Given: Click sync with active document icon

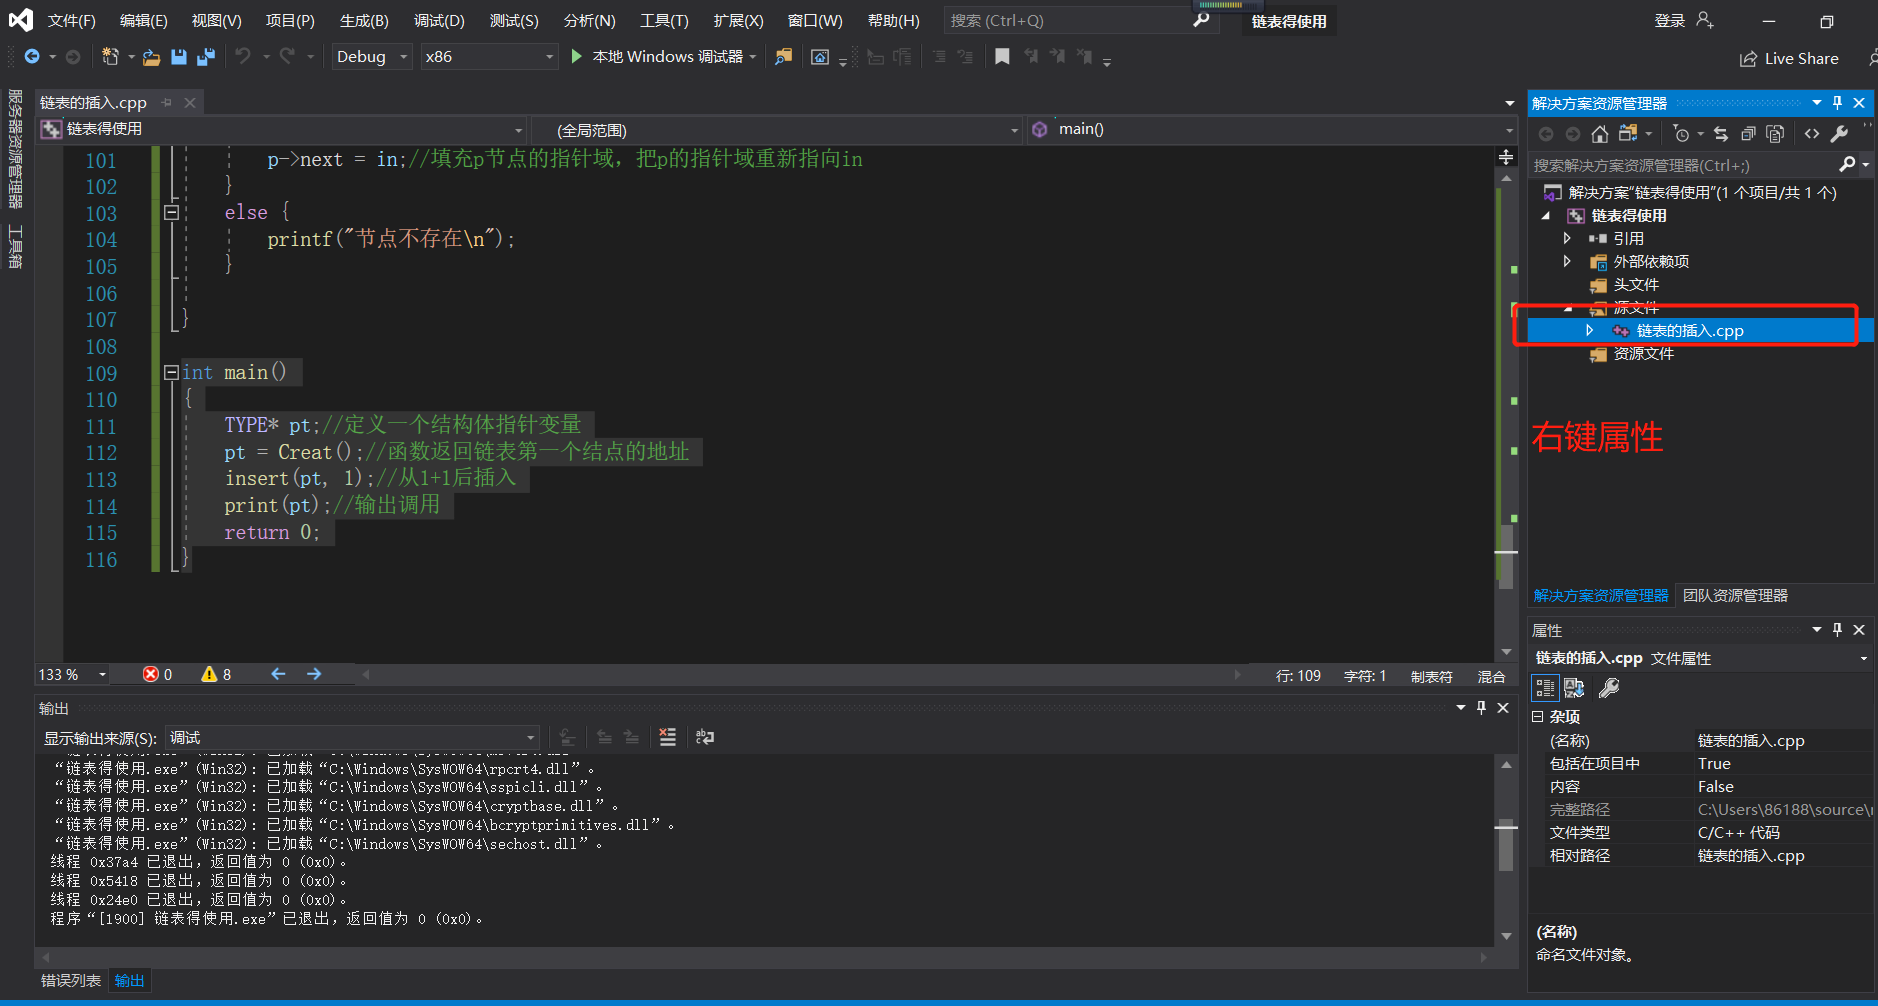Looking at the screenshot, I should [1721, 134].
